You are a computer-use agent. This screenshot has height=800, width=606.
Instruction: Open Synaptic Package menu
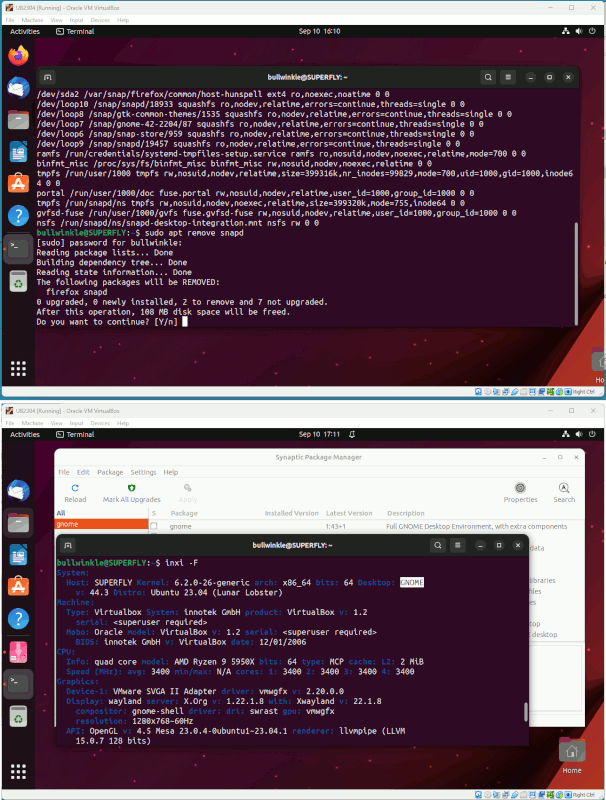click(110, 472)
